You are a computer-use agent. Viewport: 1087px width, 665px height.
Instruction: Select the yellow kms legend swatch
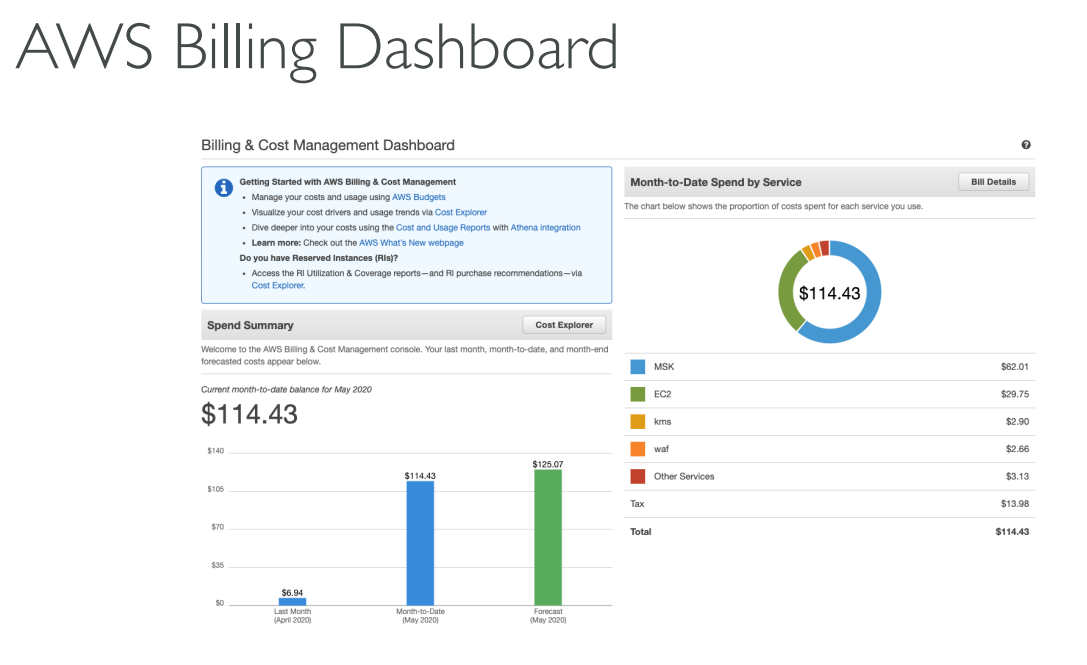tap(638, 422)
